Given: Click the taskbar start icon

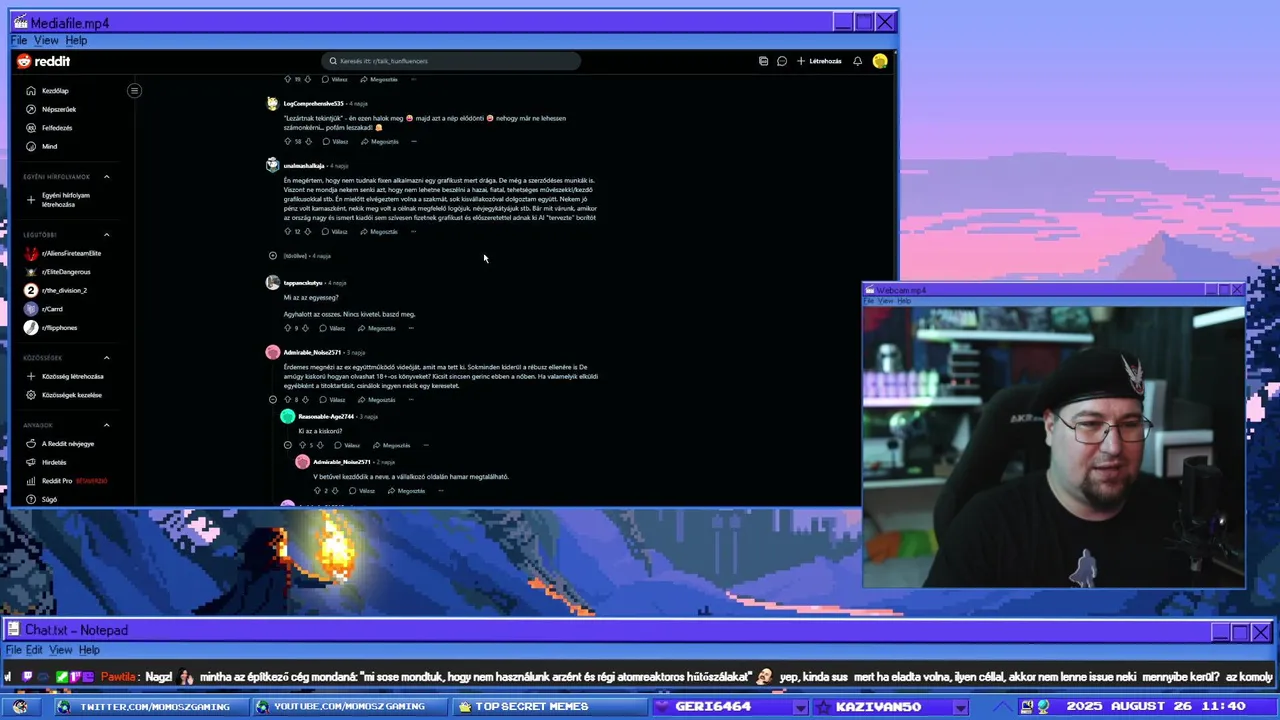Looking at the screenshot, I should [x=20, y=706].
